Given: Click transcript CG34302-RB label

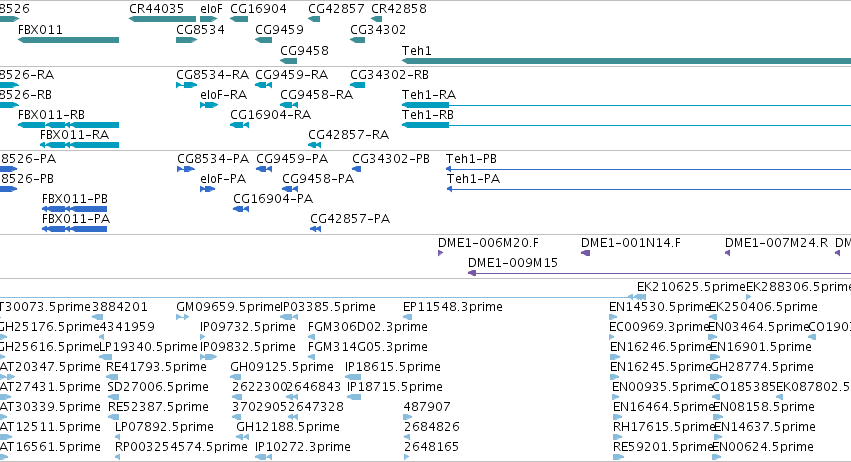Looking at the screenshot, I should pyautogui.click(x=390, y=75).
